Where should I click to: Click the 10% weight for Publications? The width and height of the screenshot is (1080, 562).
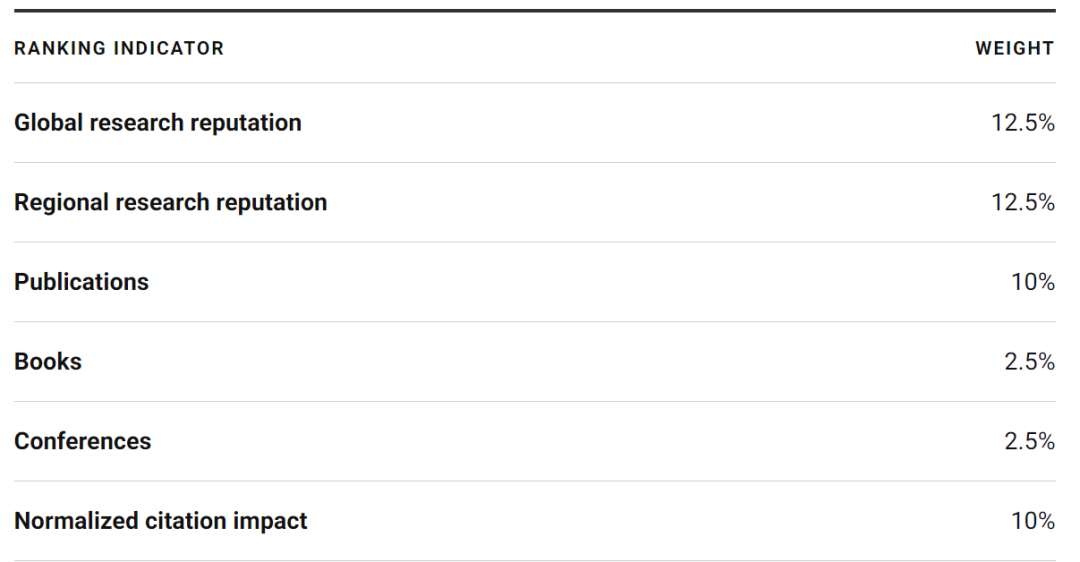coord(1033,282)
